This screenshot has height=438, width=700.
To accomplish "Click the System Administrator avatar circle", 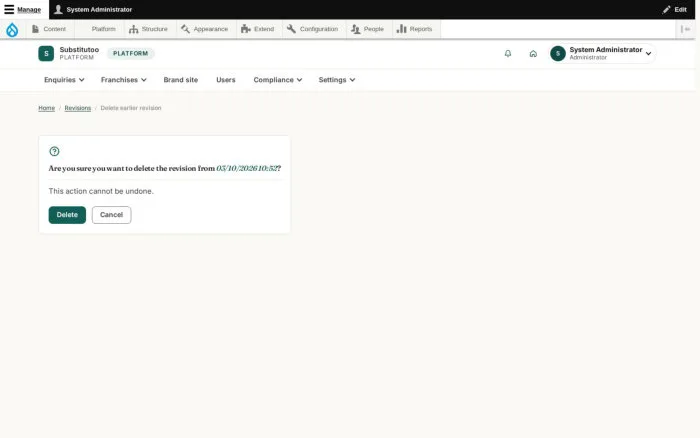I will (558, 54).
